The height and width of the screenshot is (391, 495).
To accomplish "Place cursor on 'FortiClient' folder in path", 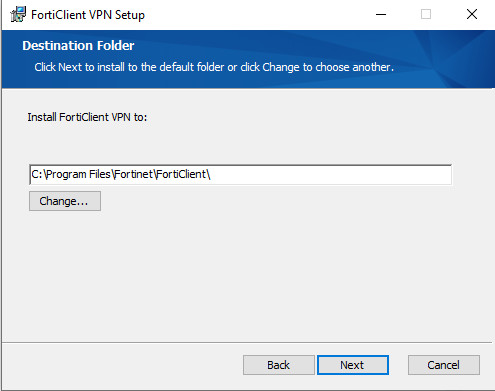I will 181,174.
